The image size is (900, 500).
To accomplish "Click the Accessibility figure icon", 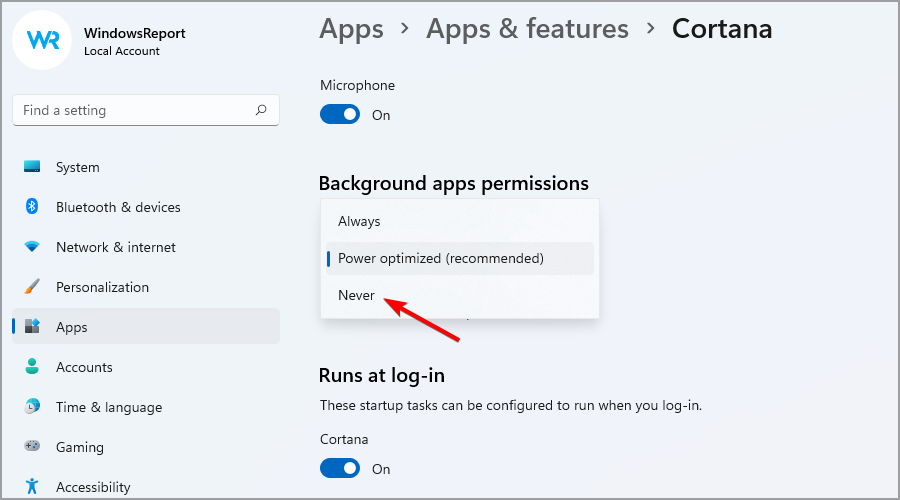I will click(x=32, y=486).
